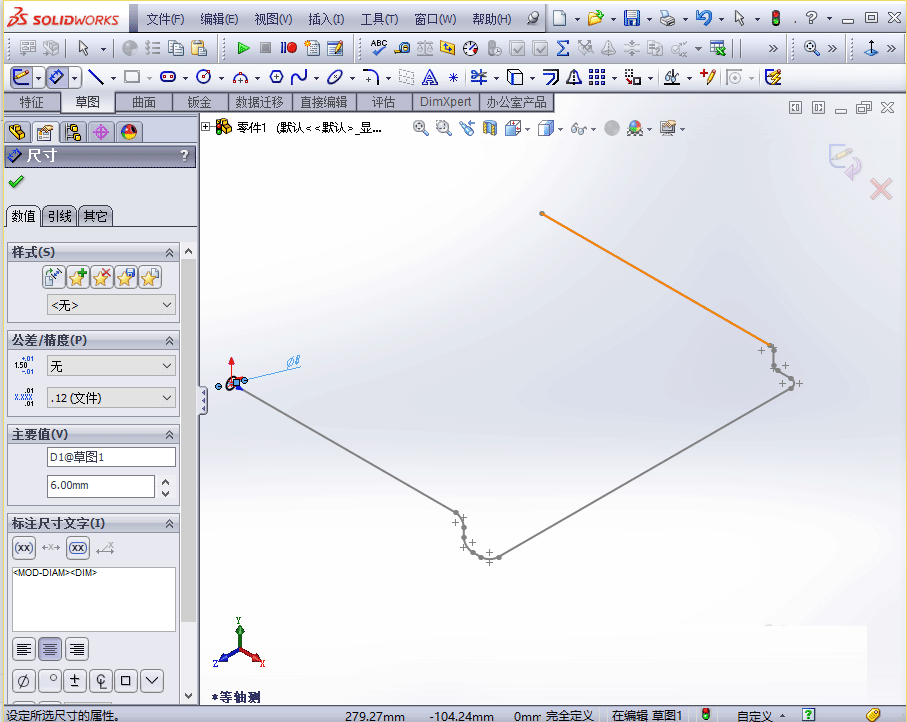Collapse the 样式(S) section
Screen dimensions: 907x722
click(x=167, y=252)
